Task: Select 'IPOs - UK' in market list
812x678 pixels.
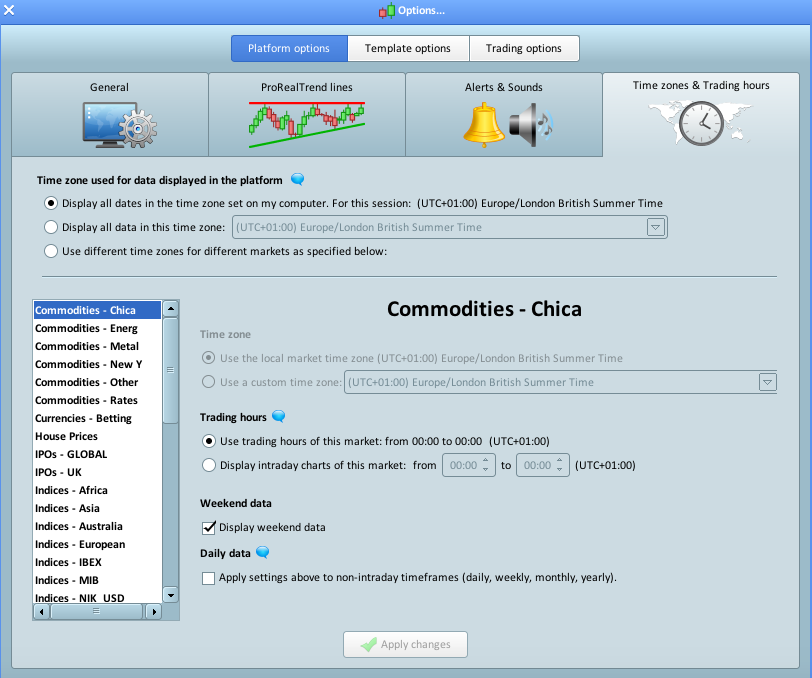Action: (x=97, y=472)
